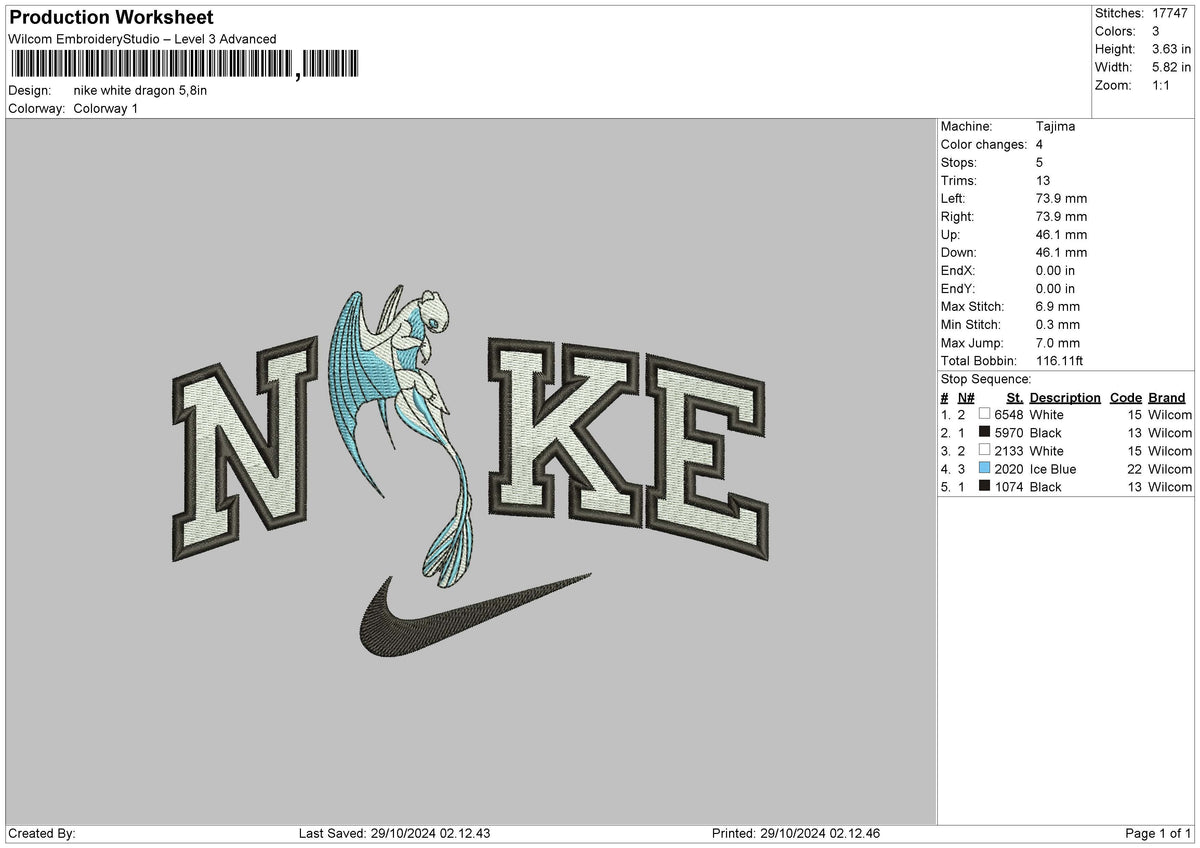The image size is (1200, 848).
Task: Click thread number '6548' in stop 1
Action: (1009, 414)
